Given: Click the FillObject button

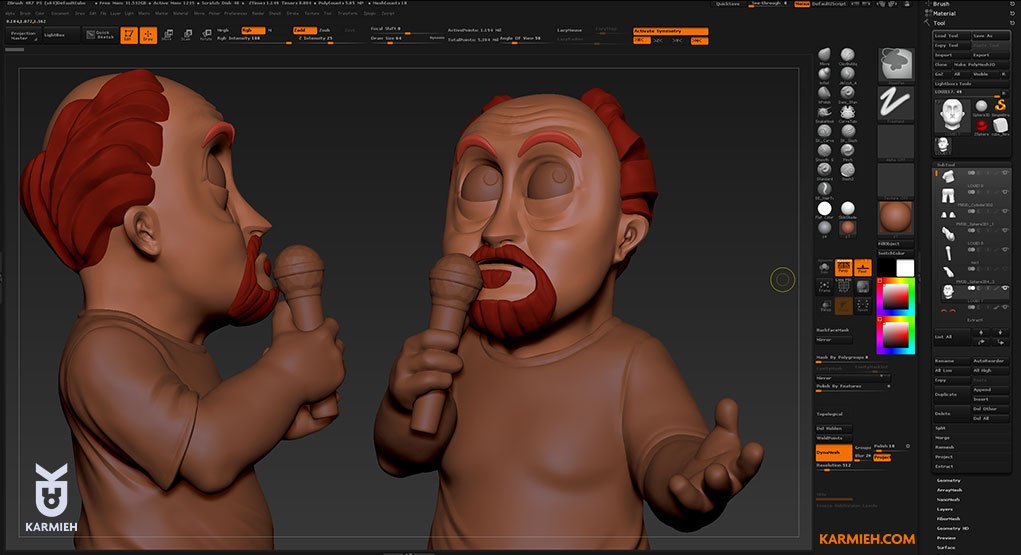Looking at the screenshot, I should (895, 244).
